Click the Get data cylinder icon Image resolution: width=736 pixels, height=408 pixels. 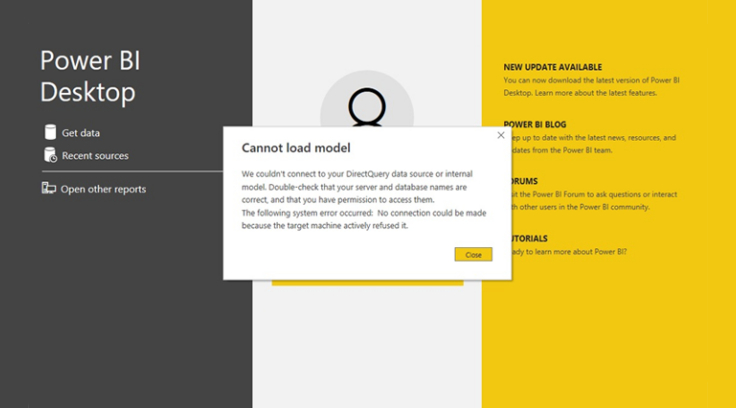coord(50,132)
